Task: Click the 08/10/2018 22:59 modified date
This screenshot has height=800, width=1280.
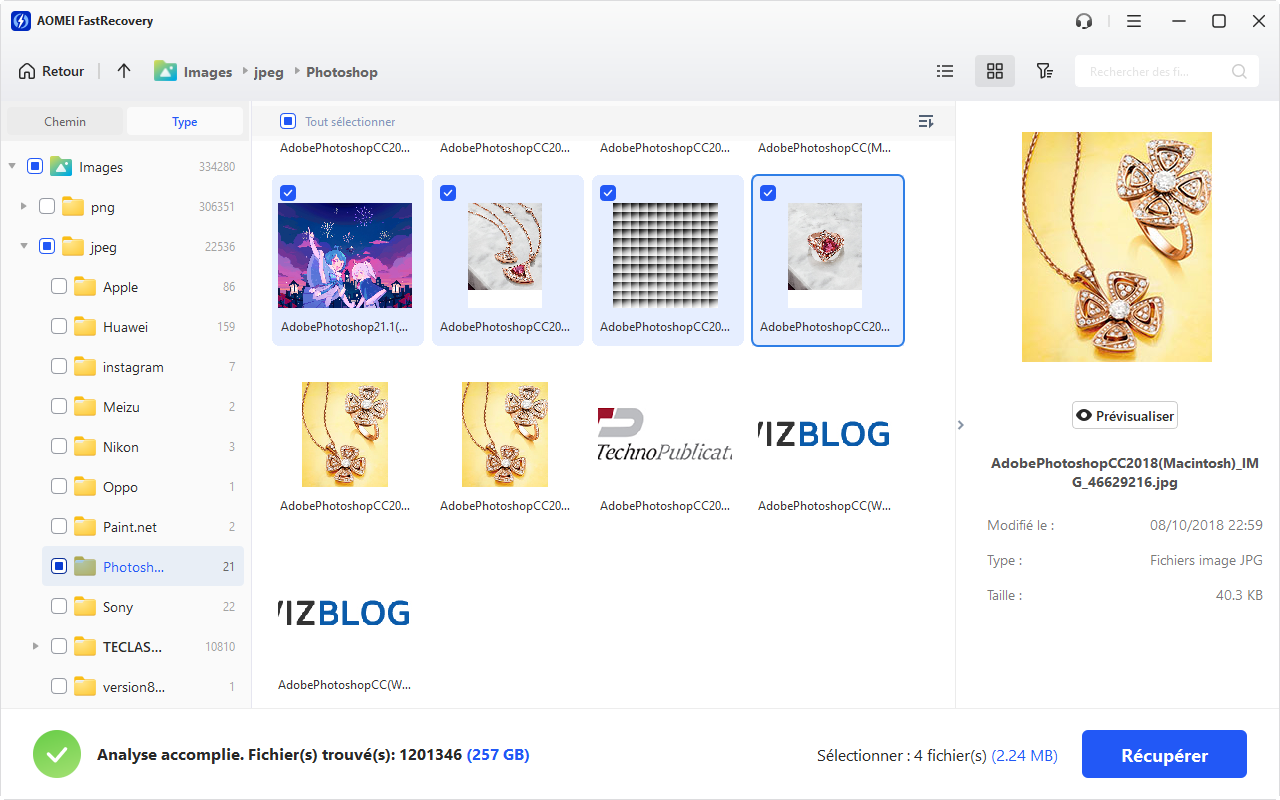Action: tap(1206, 525)
